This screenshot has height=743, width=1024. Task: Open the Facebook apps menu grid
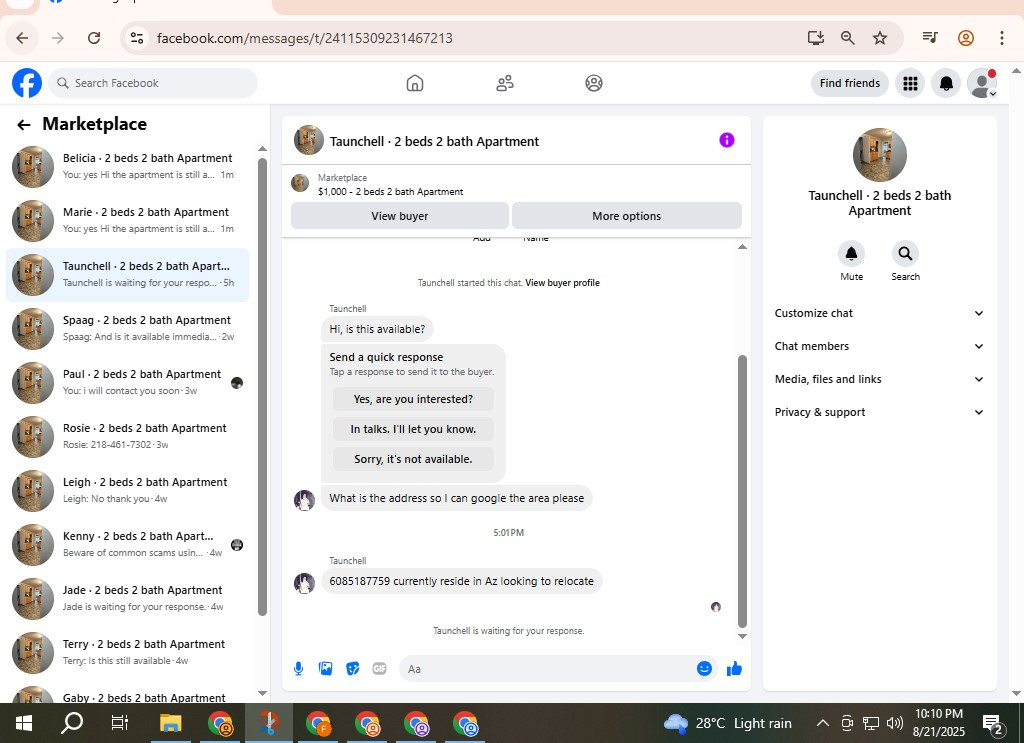(x=910, y=84)
